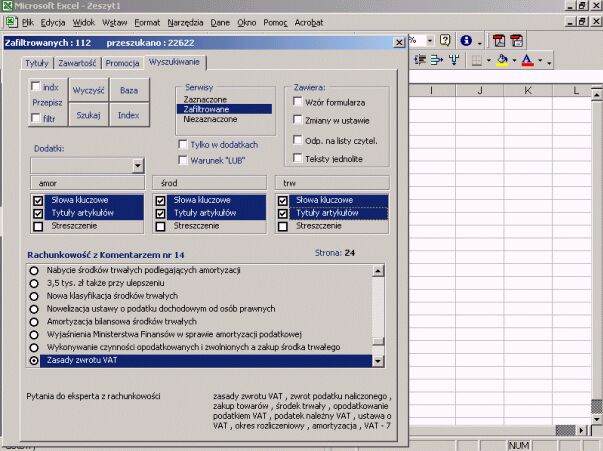The height and width of the screenshot is (451, 603).
Task: Click the Wyczyść button
Action: 89,90
